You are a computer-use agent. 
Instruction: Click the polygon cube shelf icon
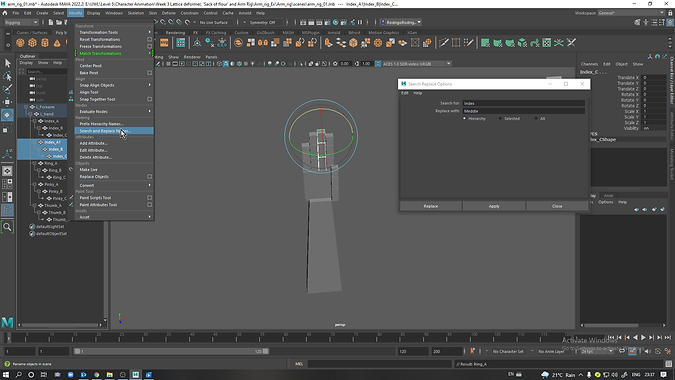pyautogui.click(x=32, y=43)
